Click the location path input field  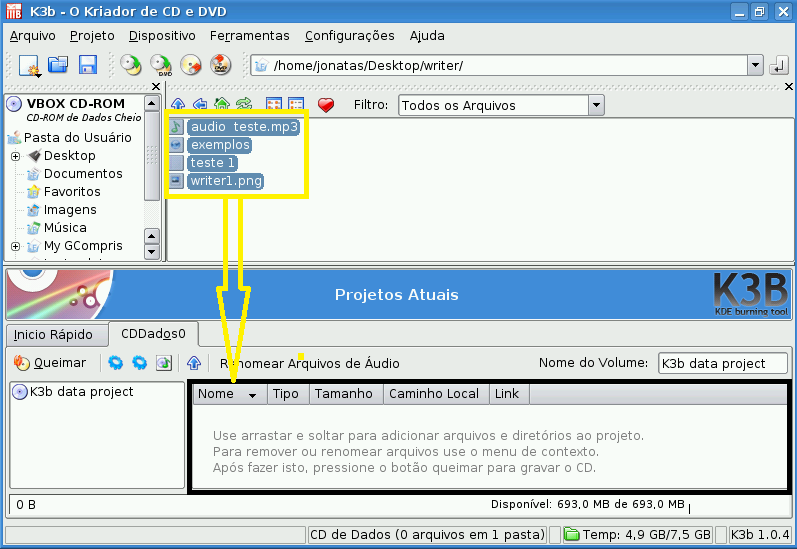[498, 66]
